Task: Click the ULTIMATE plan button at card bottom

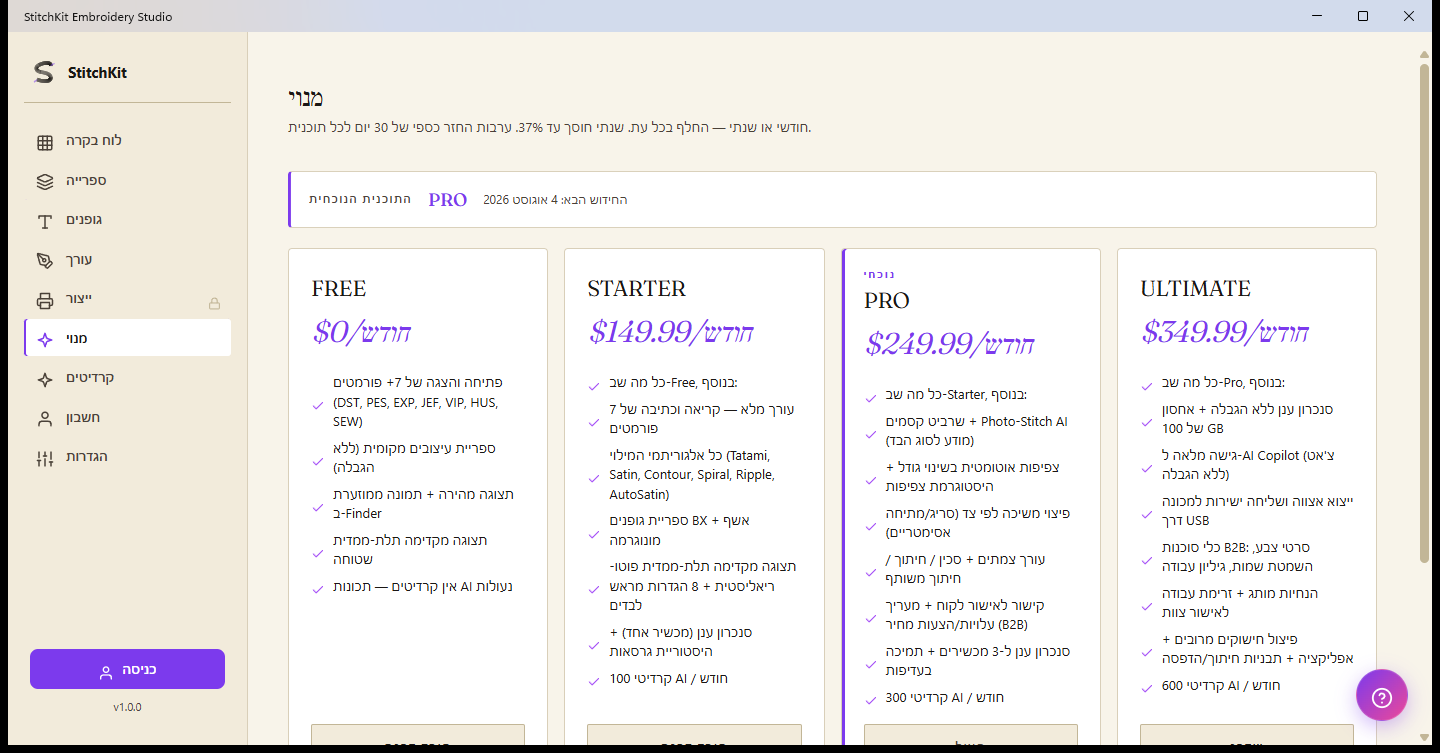Action: click(1246, 737)
